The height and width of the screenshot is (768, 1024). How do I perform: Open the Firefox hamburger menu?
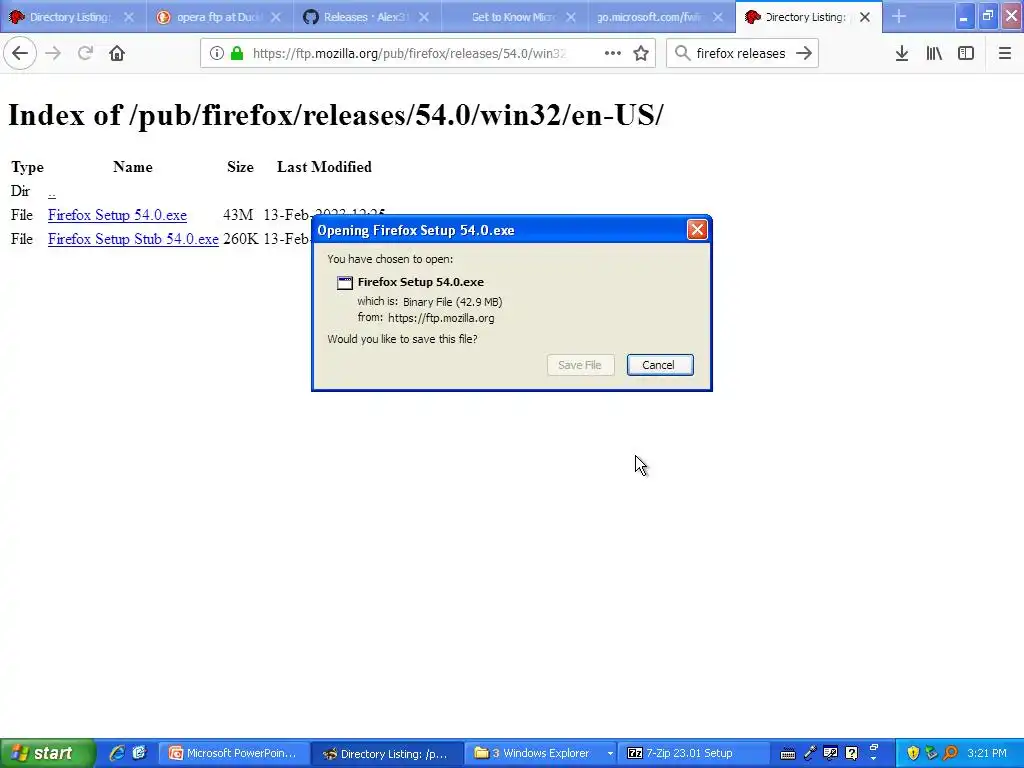(1005, 53)
